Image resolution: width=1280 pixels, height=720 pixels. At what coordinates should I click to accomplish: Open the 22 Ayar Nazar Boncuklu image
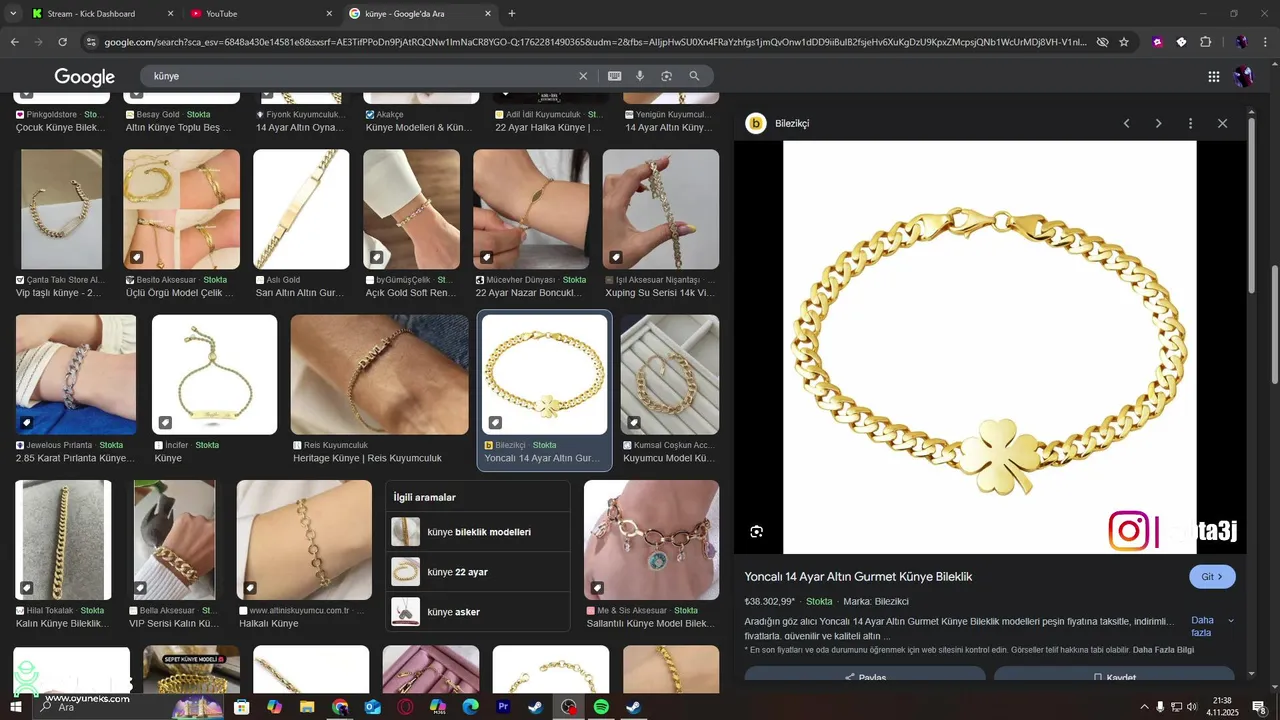tap(531, 209)
